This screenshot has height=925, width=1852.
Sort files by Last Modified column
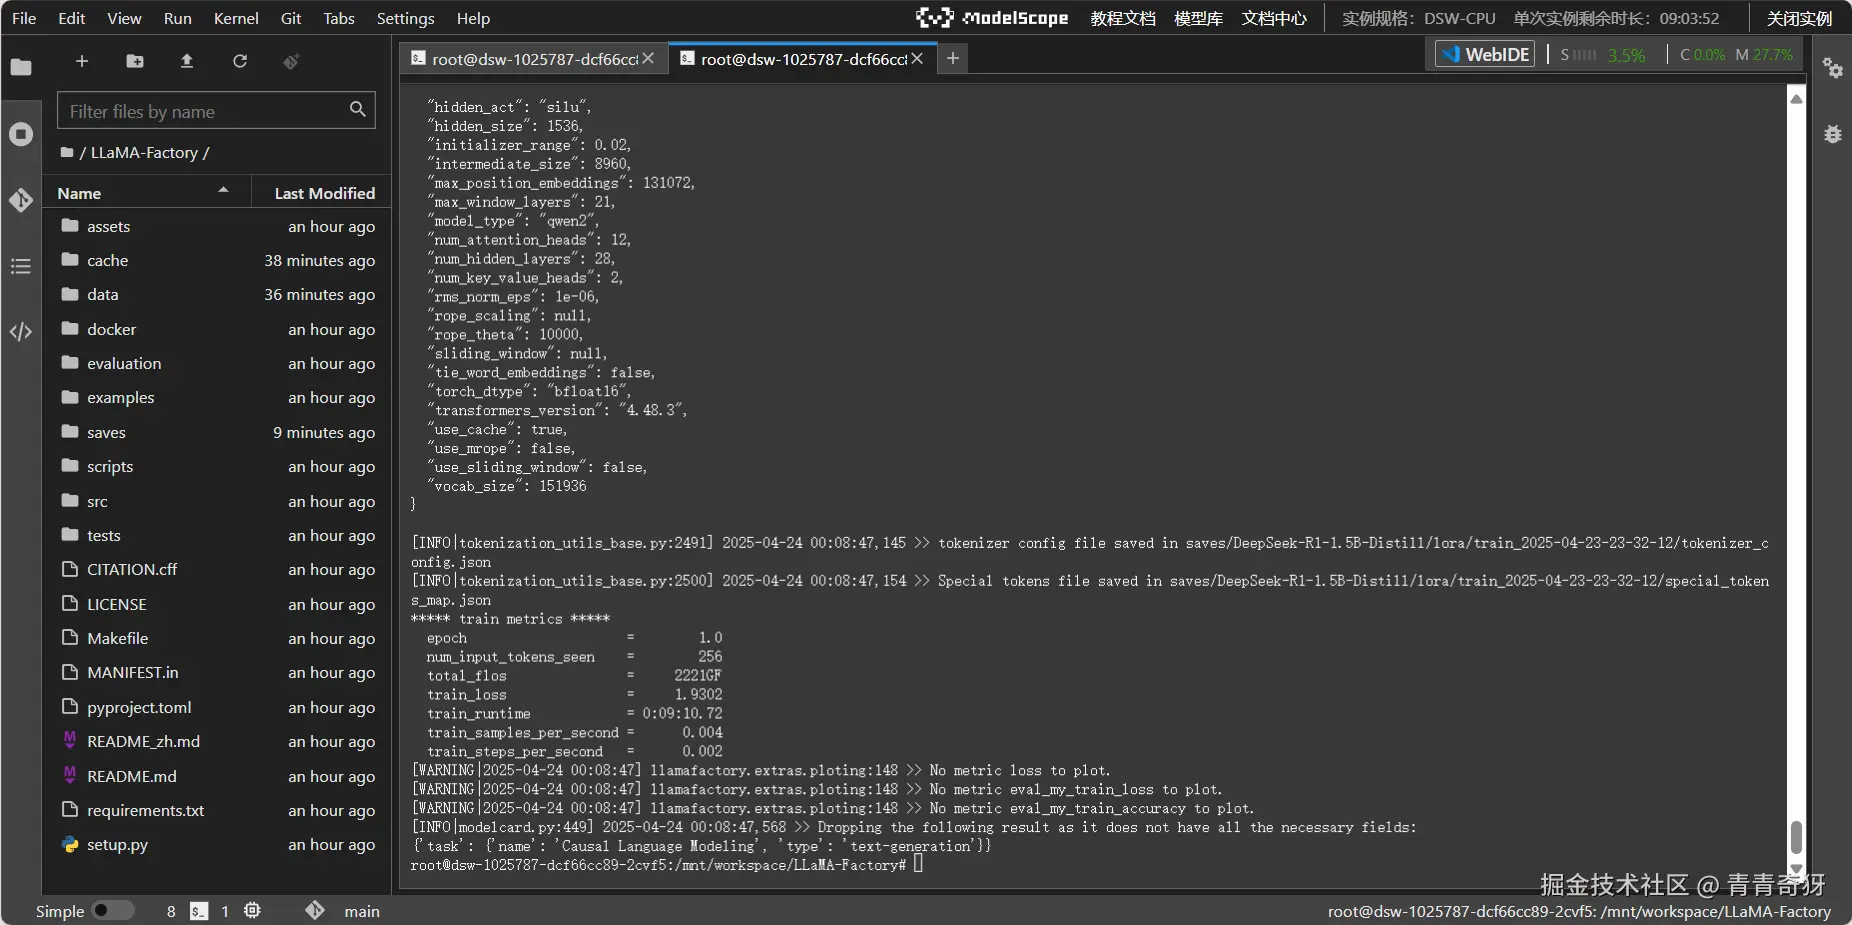click(x=325, y=193)
